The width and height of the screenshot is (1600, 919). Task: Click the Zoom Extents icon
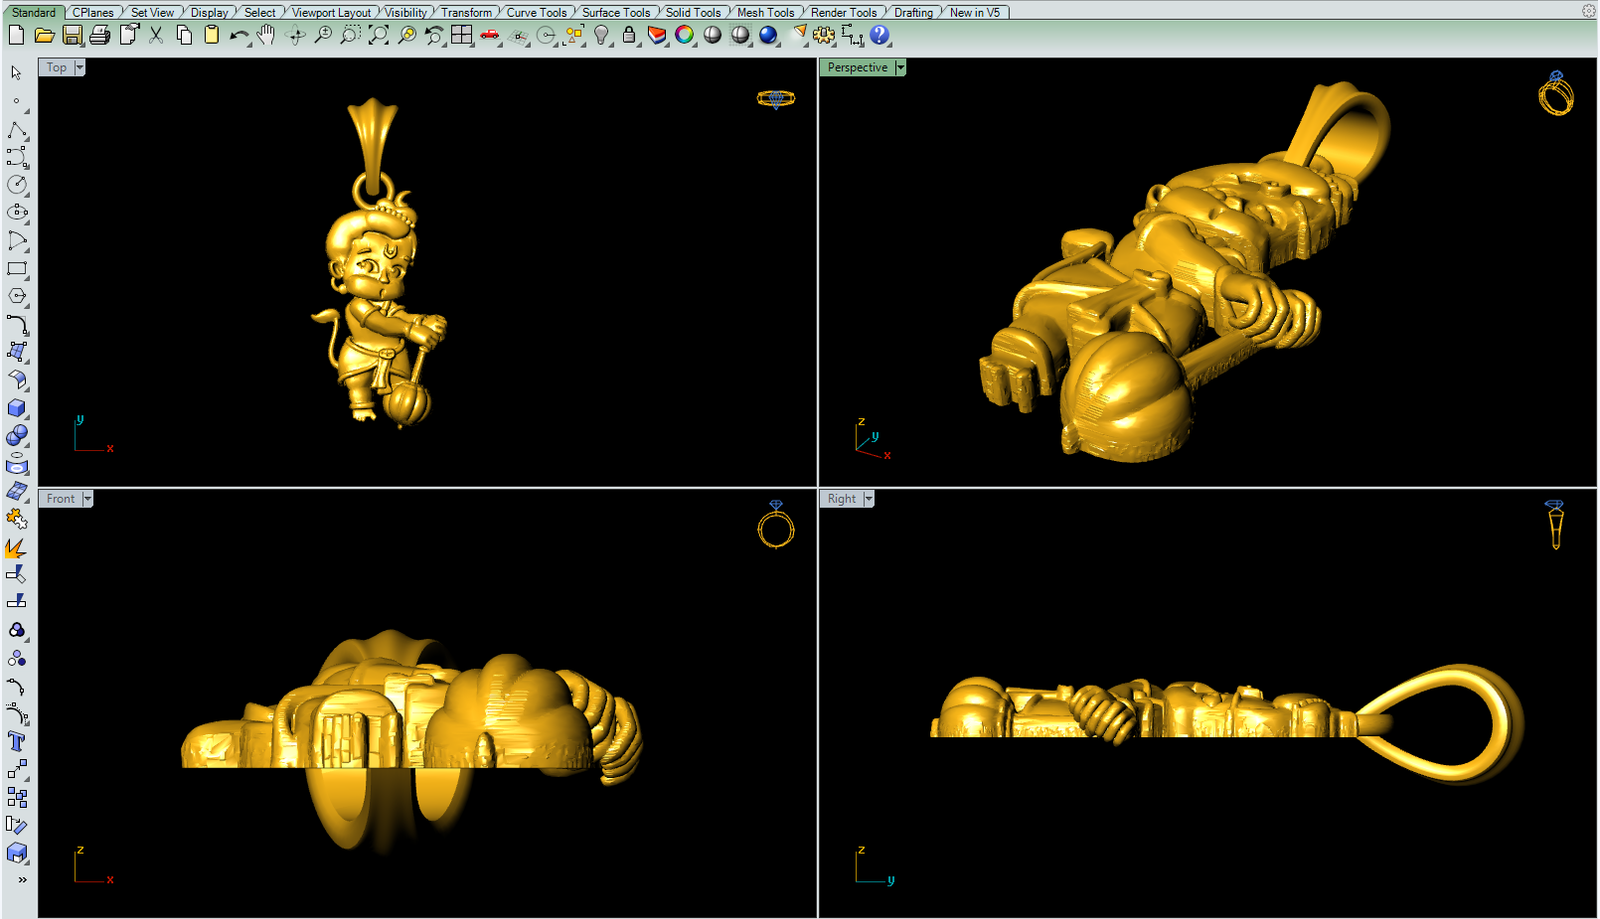pyautogui.click(x=378, y=35)
